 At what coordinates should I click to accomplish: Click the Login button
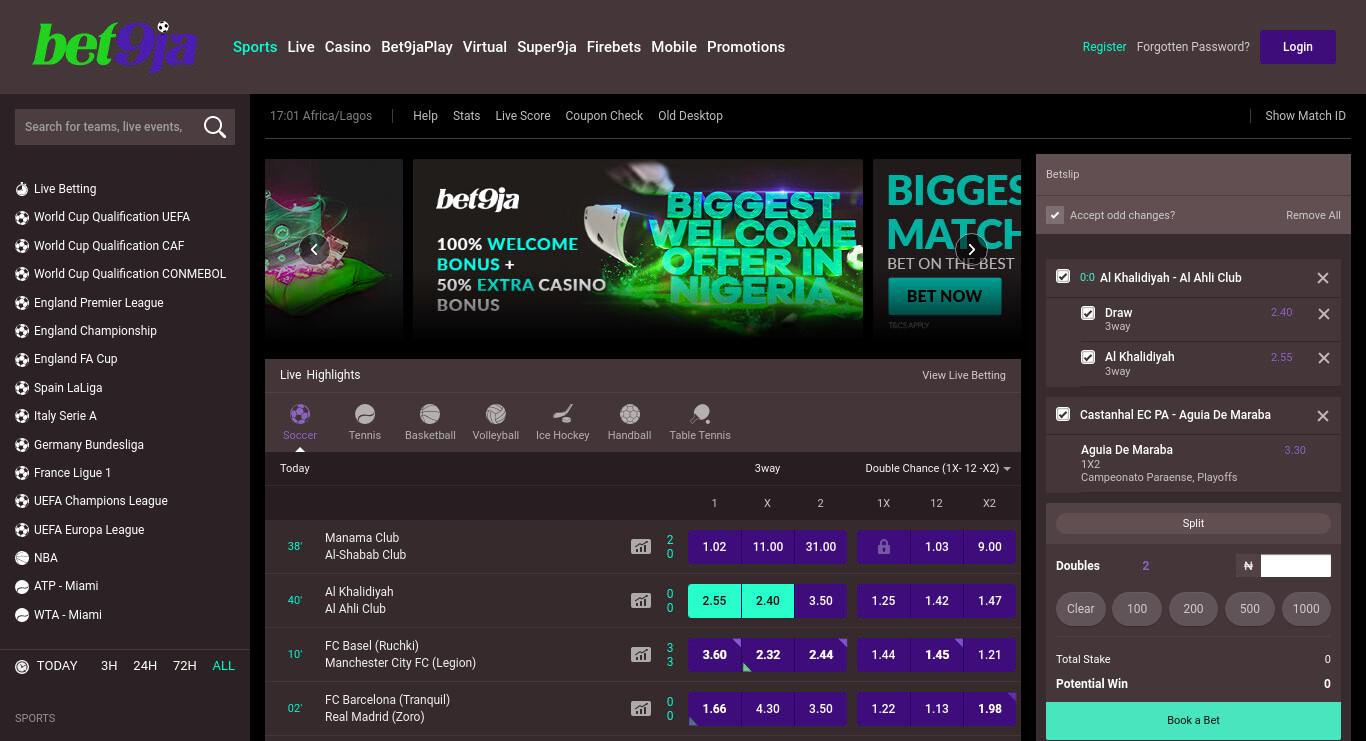point(1298,47)
